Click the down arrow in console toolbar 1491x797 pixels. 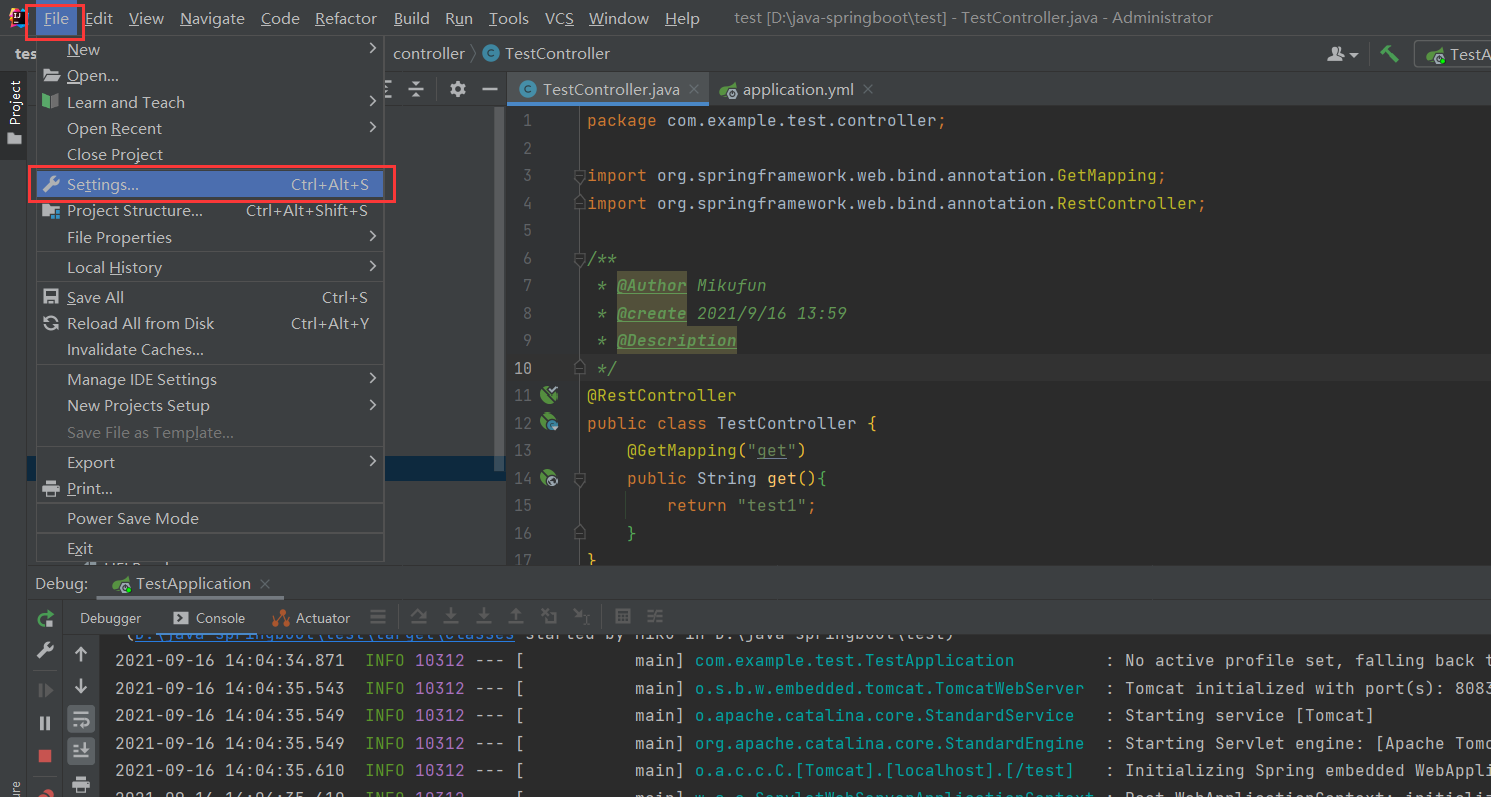click(x=81, y=687)
